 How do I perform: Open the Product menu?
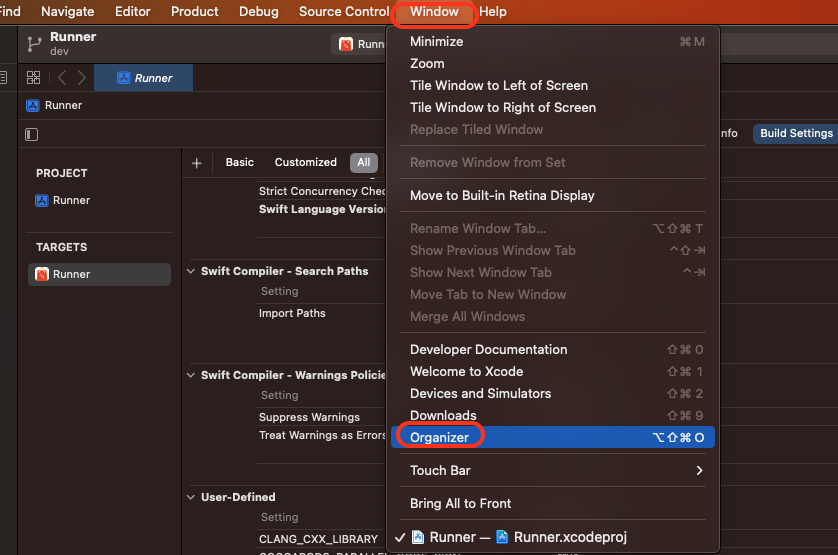pyautogui.click(x=195, y=12)
